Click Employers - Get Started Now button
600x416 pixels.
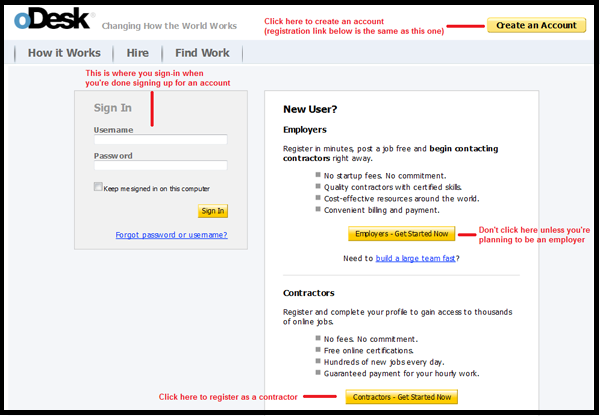(x=401, y=233)
